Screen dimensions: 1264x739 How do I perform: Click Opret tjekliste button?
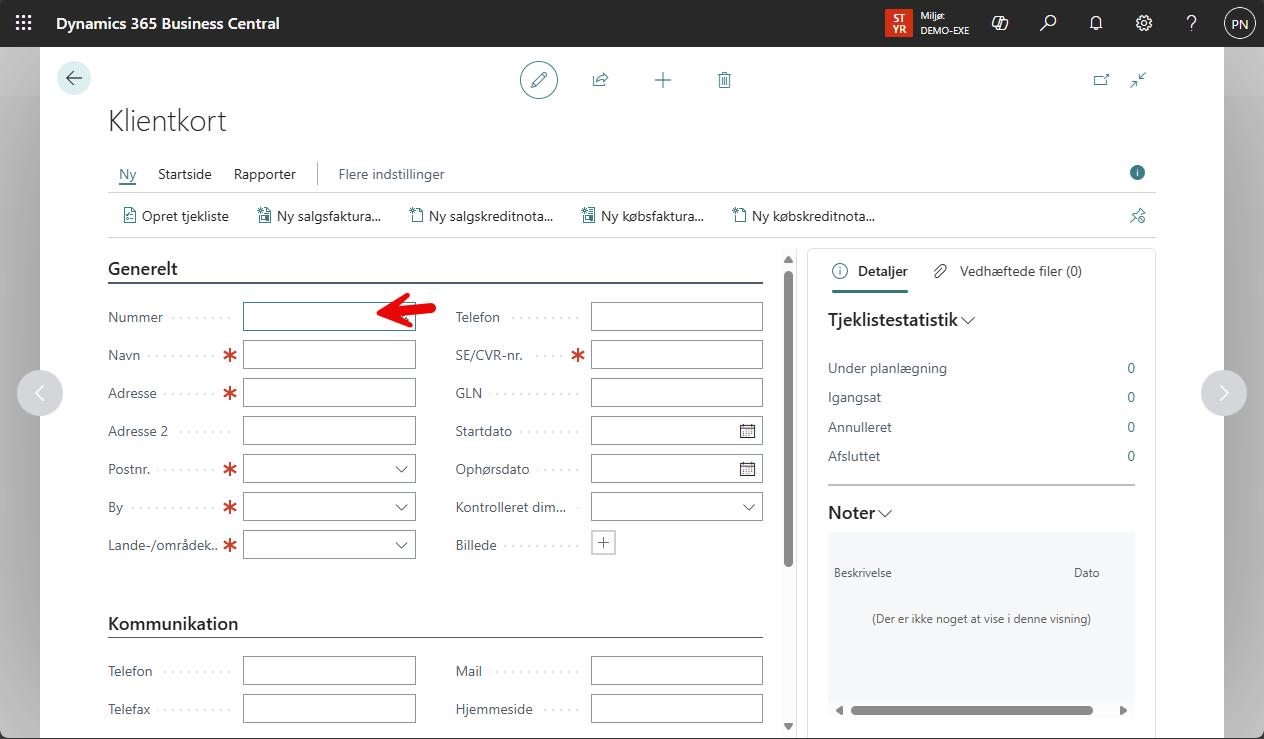[x=175, y=216]
